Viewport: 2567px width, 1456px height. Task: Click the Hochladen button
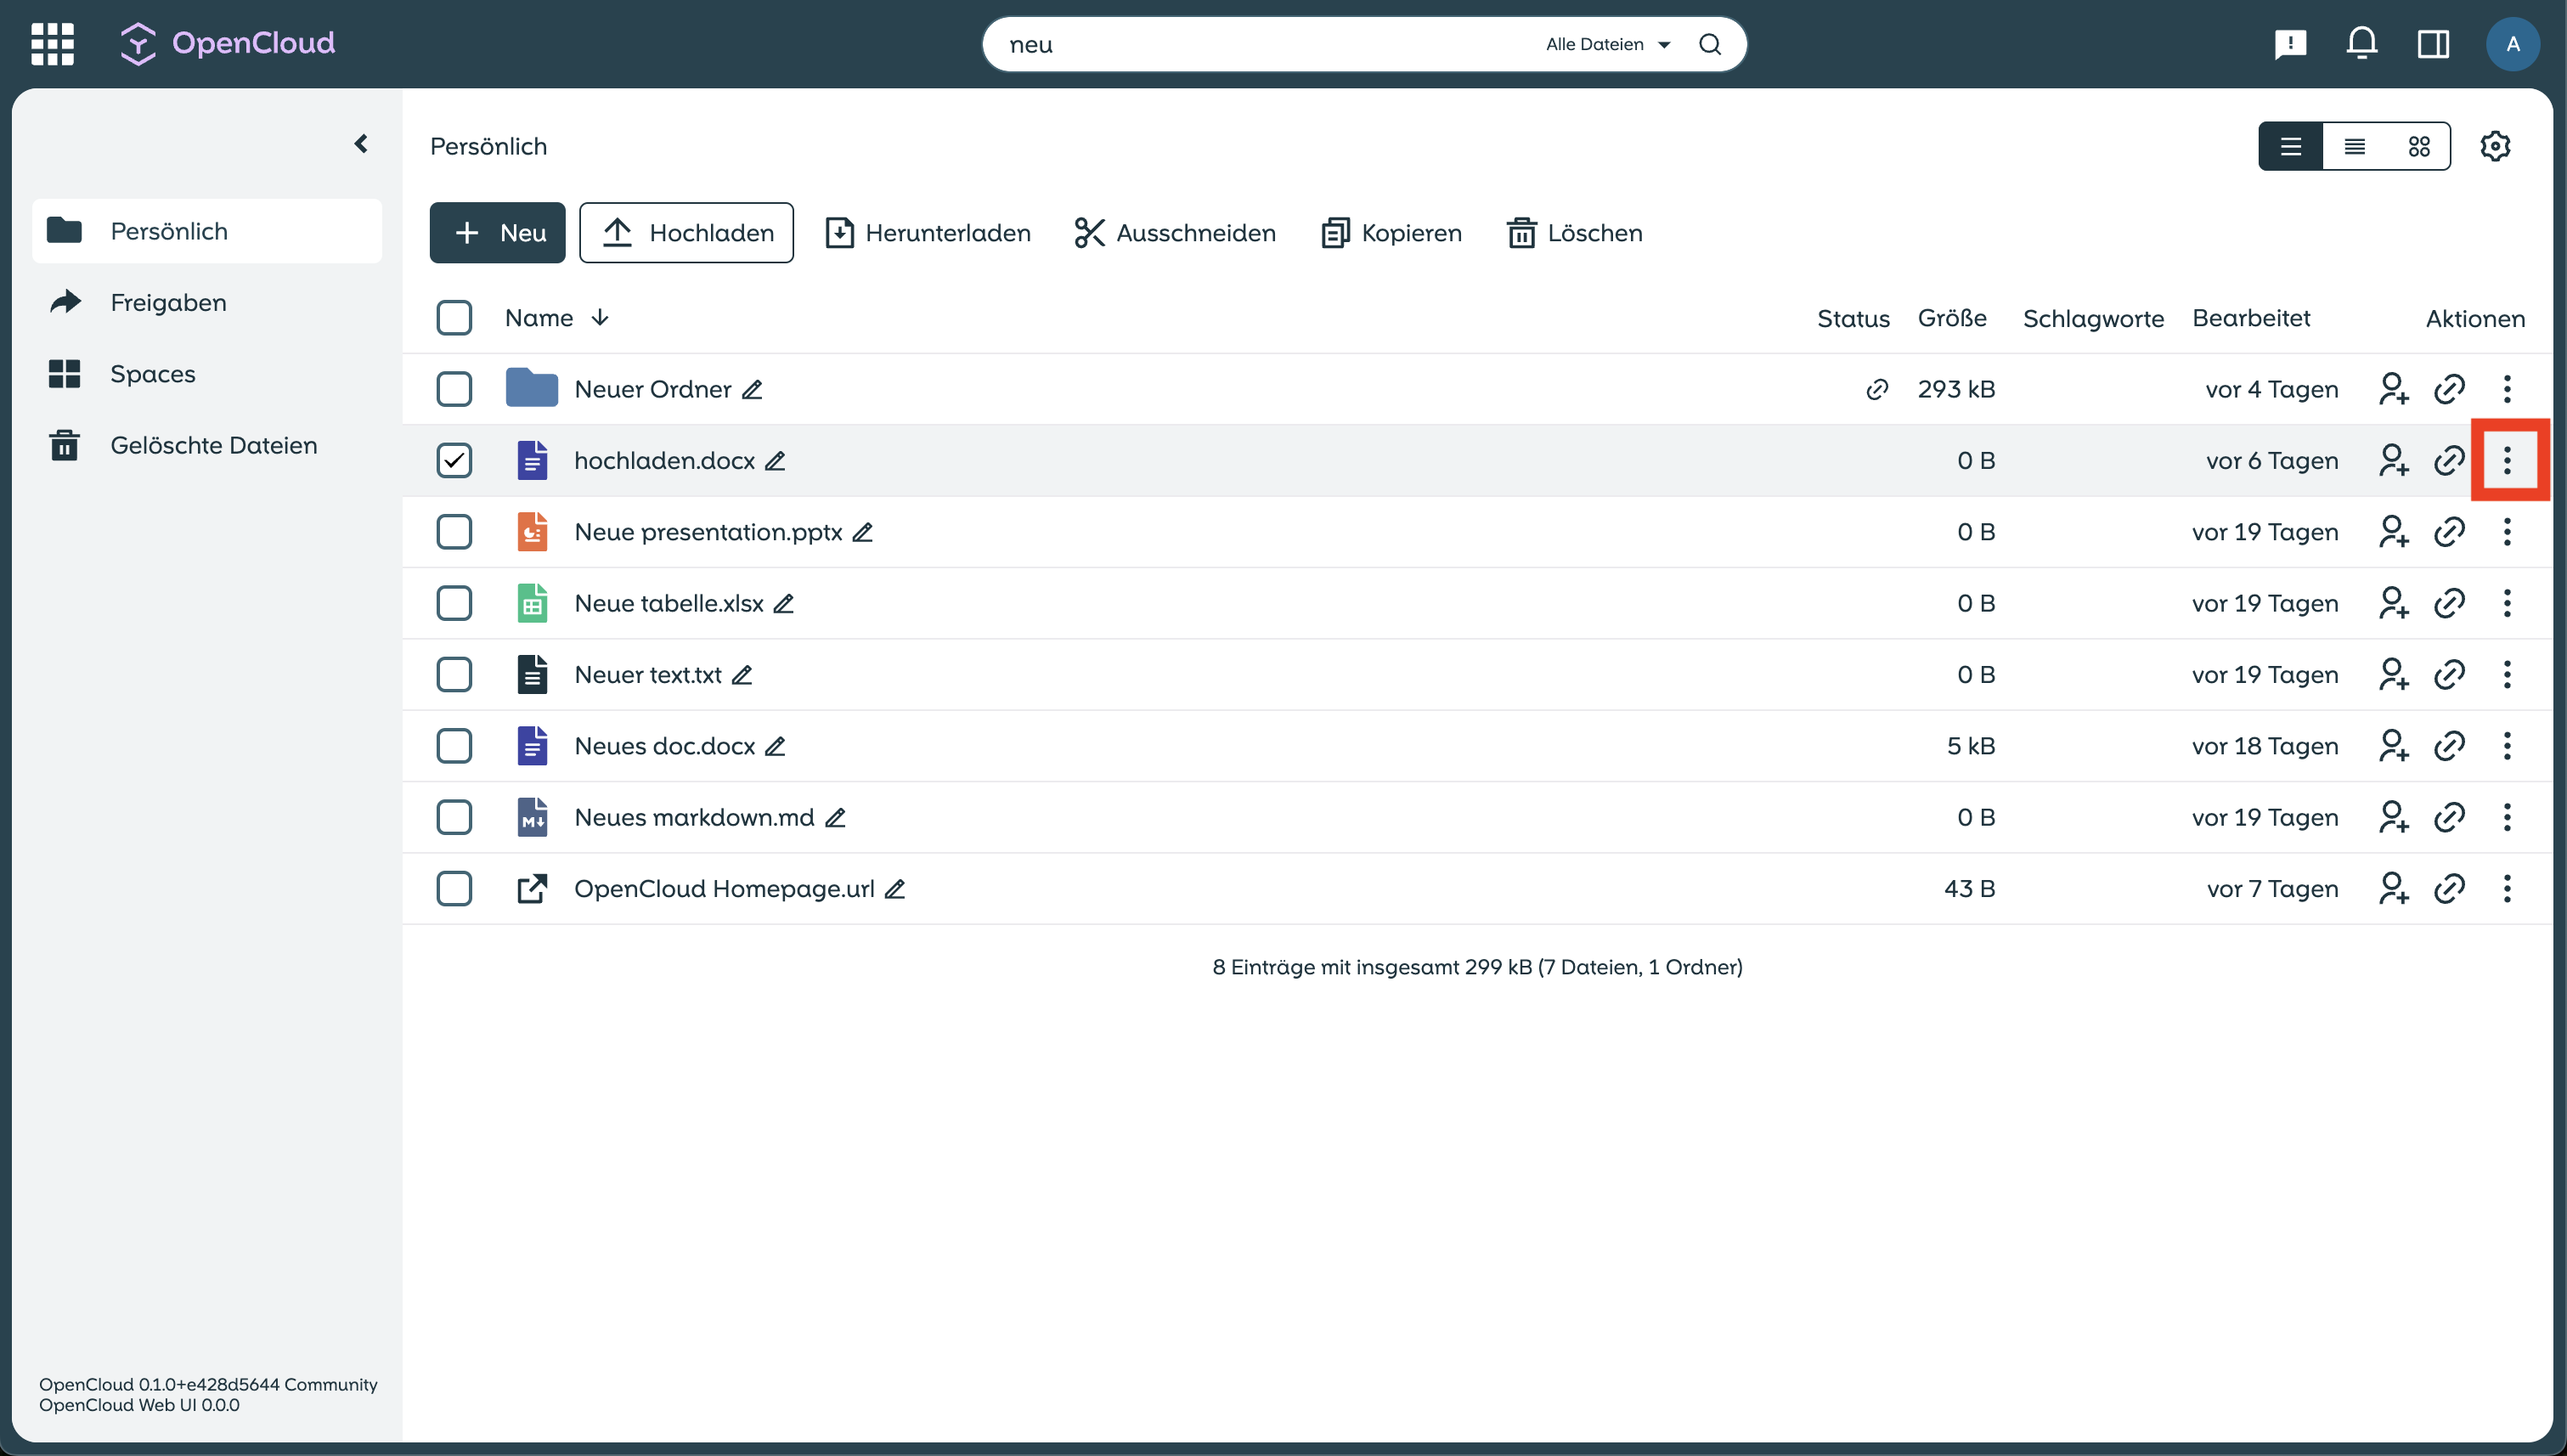(x=686, y=233)
